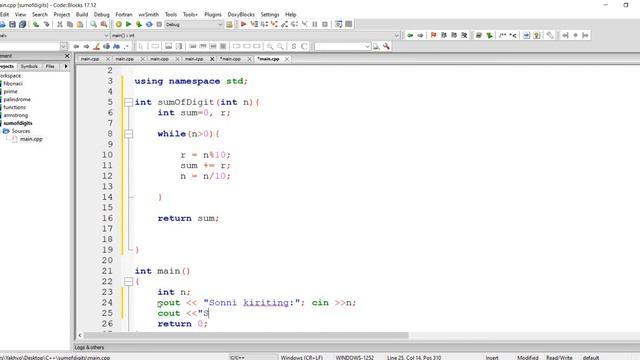Open the Build menu
640x360 pixels.
click(82, 14)
